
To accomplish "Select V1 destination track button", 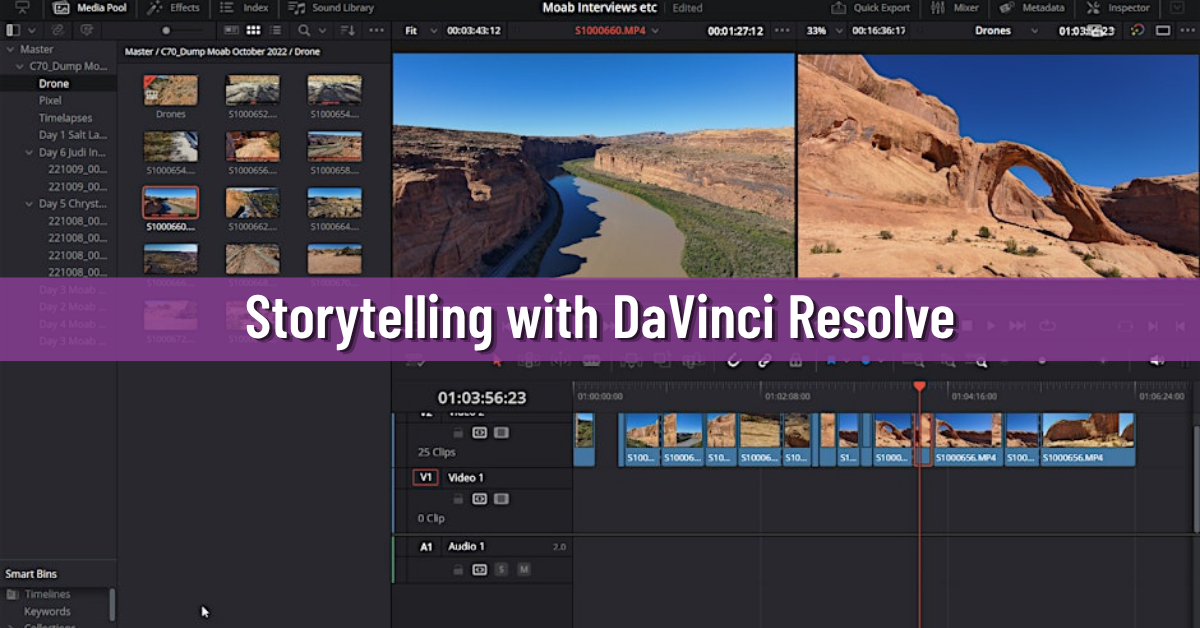I will tap(426, 477).
